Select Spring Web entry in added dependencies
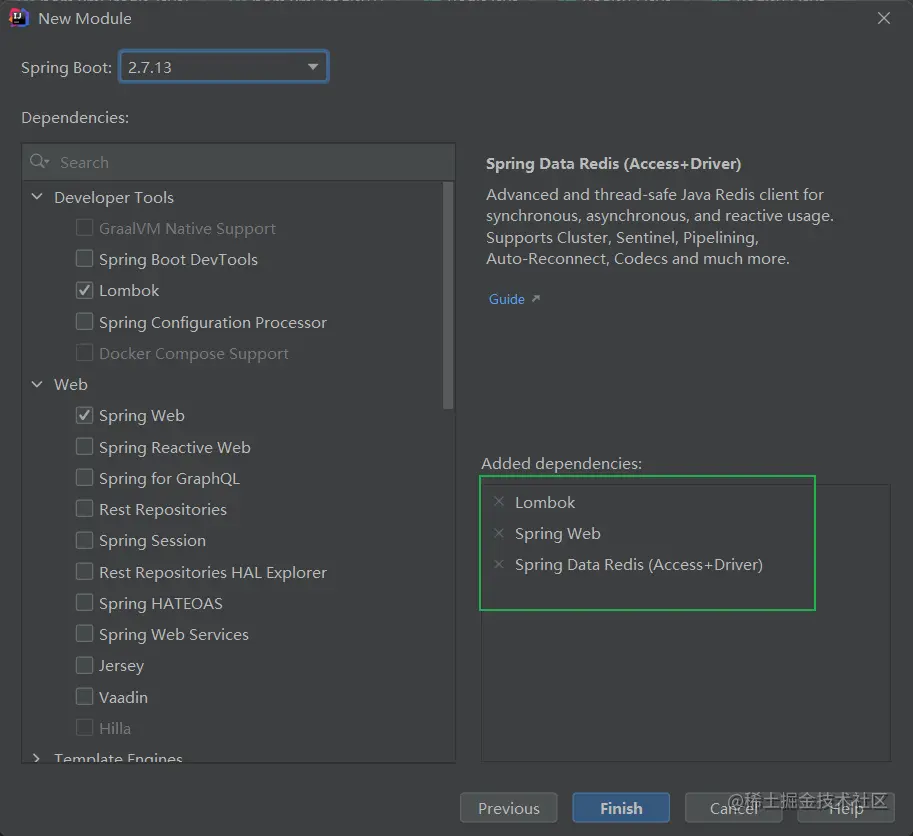Screen dimensions: 913x836 [x=557, y=534]
